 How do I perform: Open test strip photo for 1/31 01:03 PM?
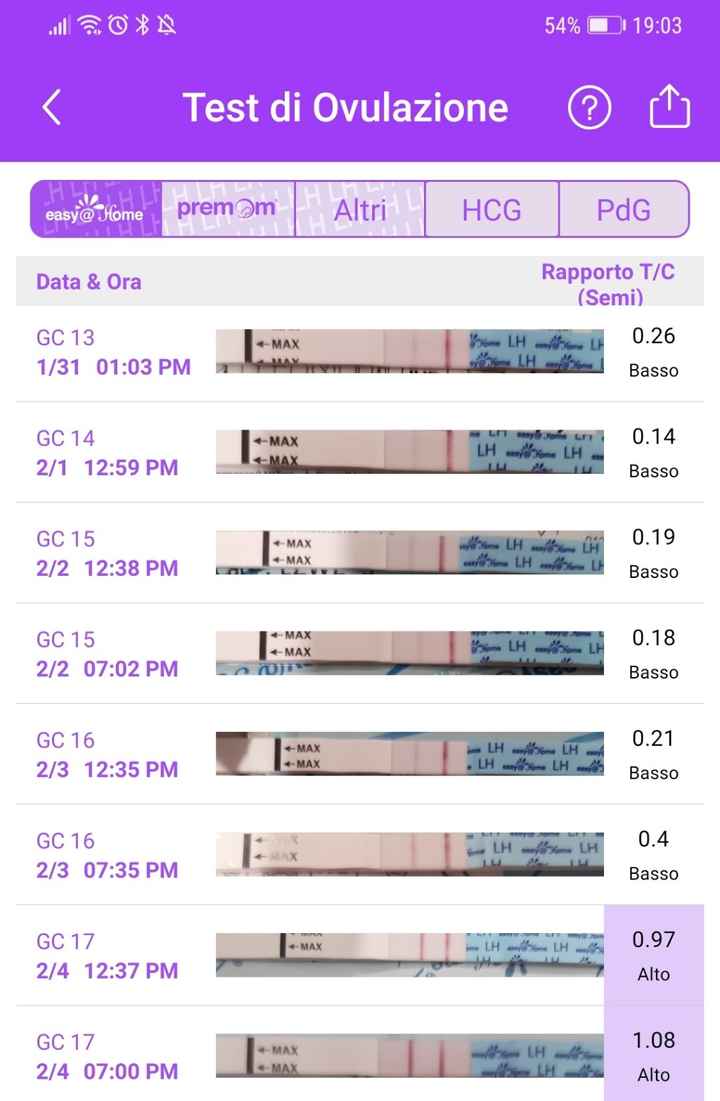410,352
